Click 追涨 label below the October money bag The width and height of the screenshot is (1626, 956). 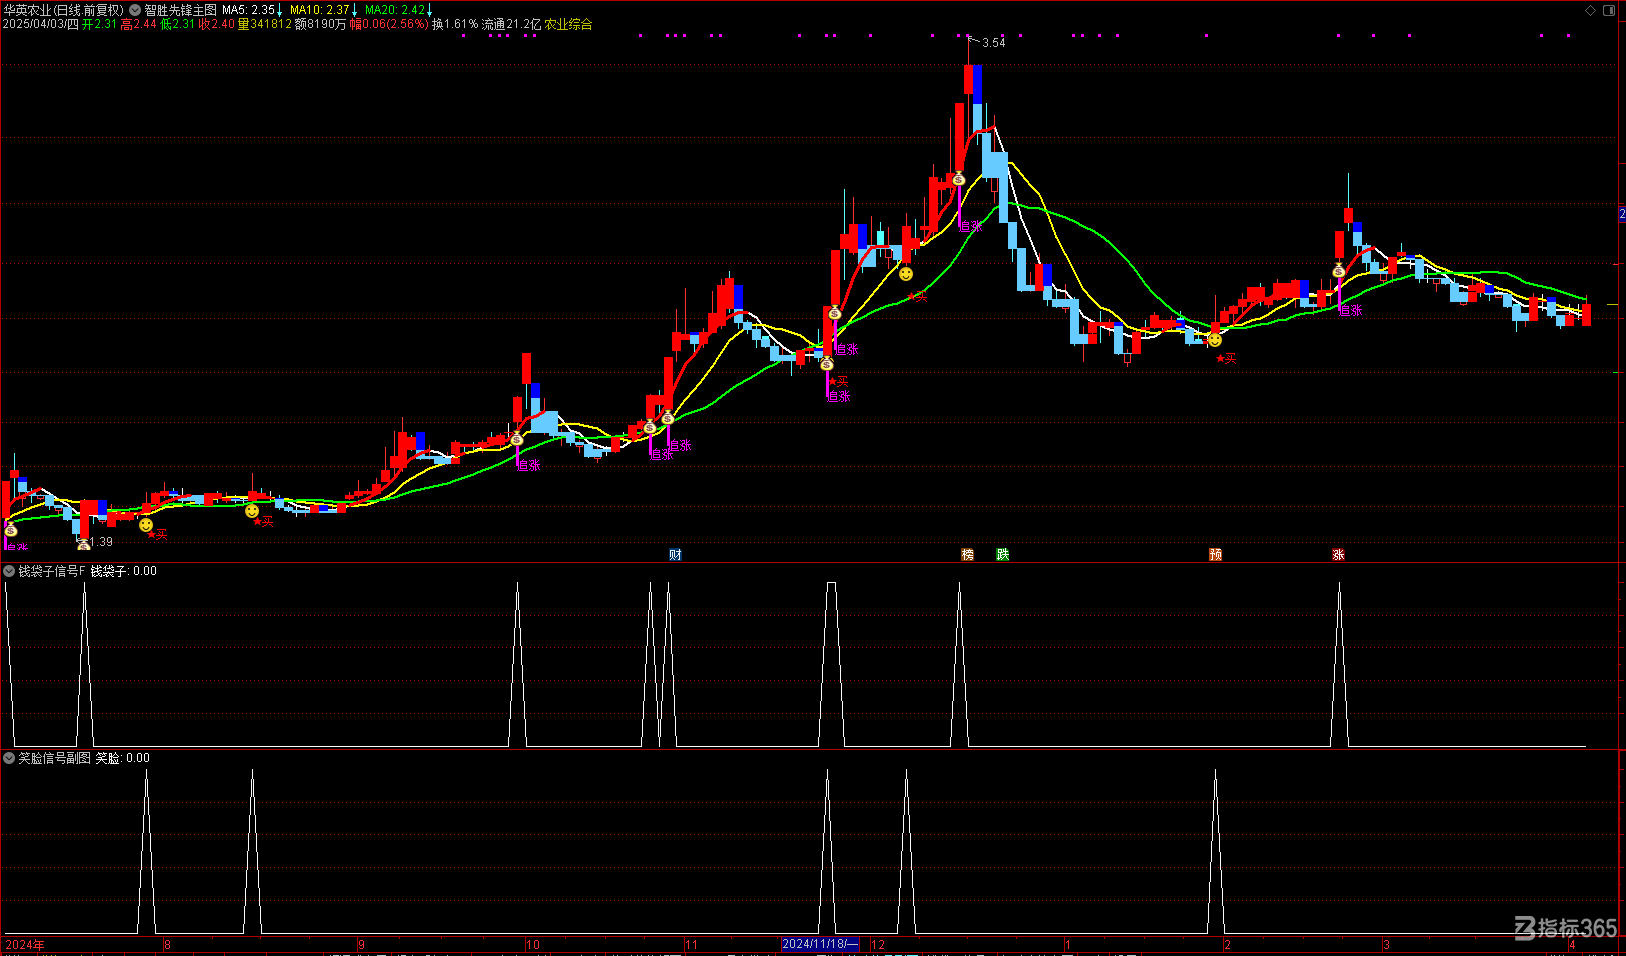click(x=529, y=465)
